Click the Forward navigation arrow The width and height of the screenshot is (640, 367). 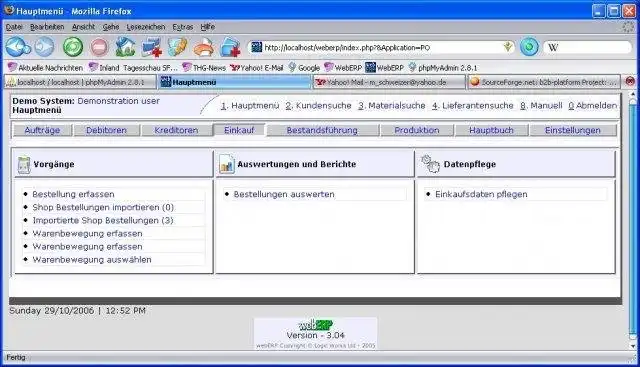coord(44,47)
